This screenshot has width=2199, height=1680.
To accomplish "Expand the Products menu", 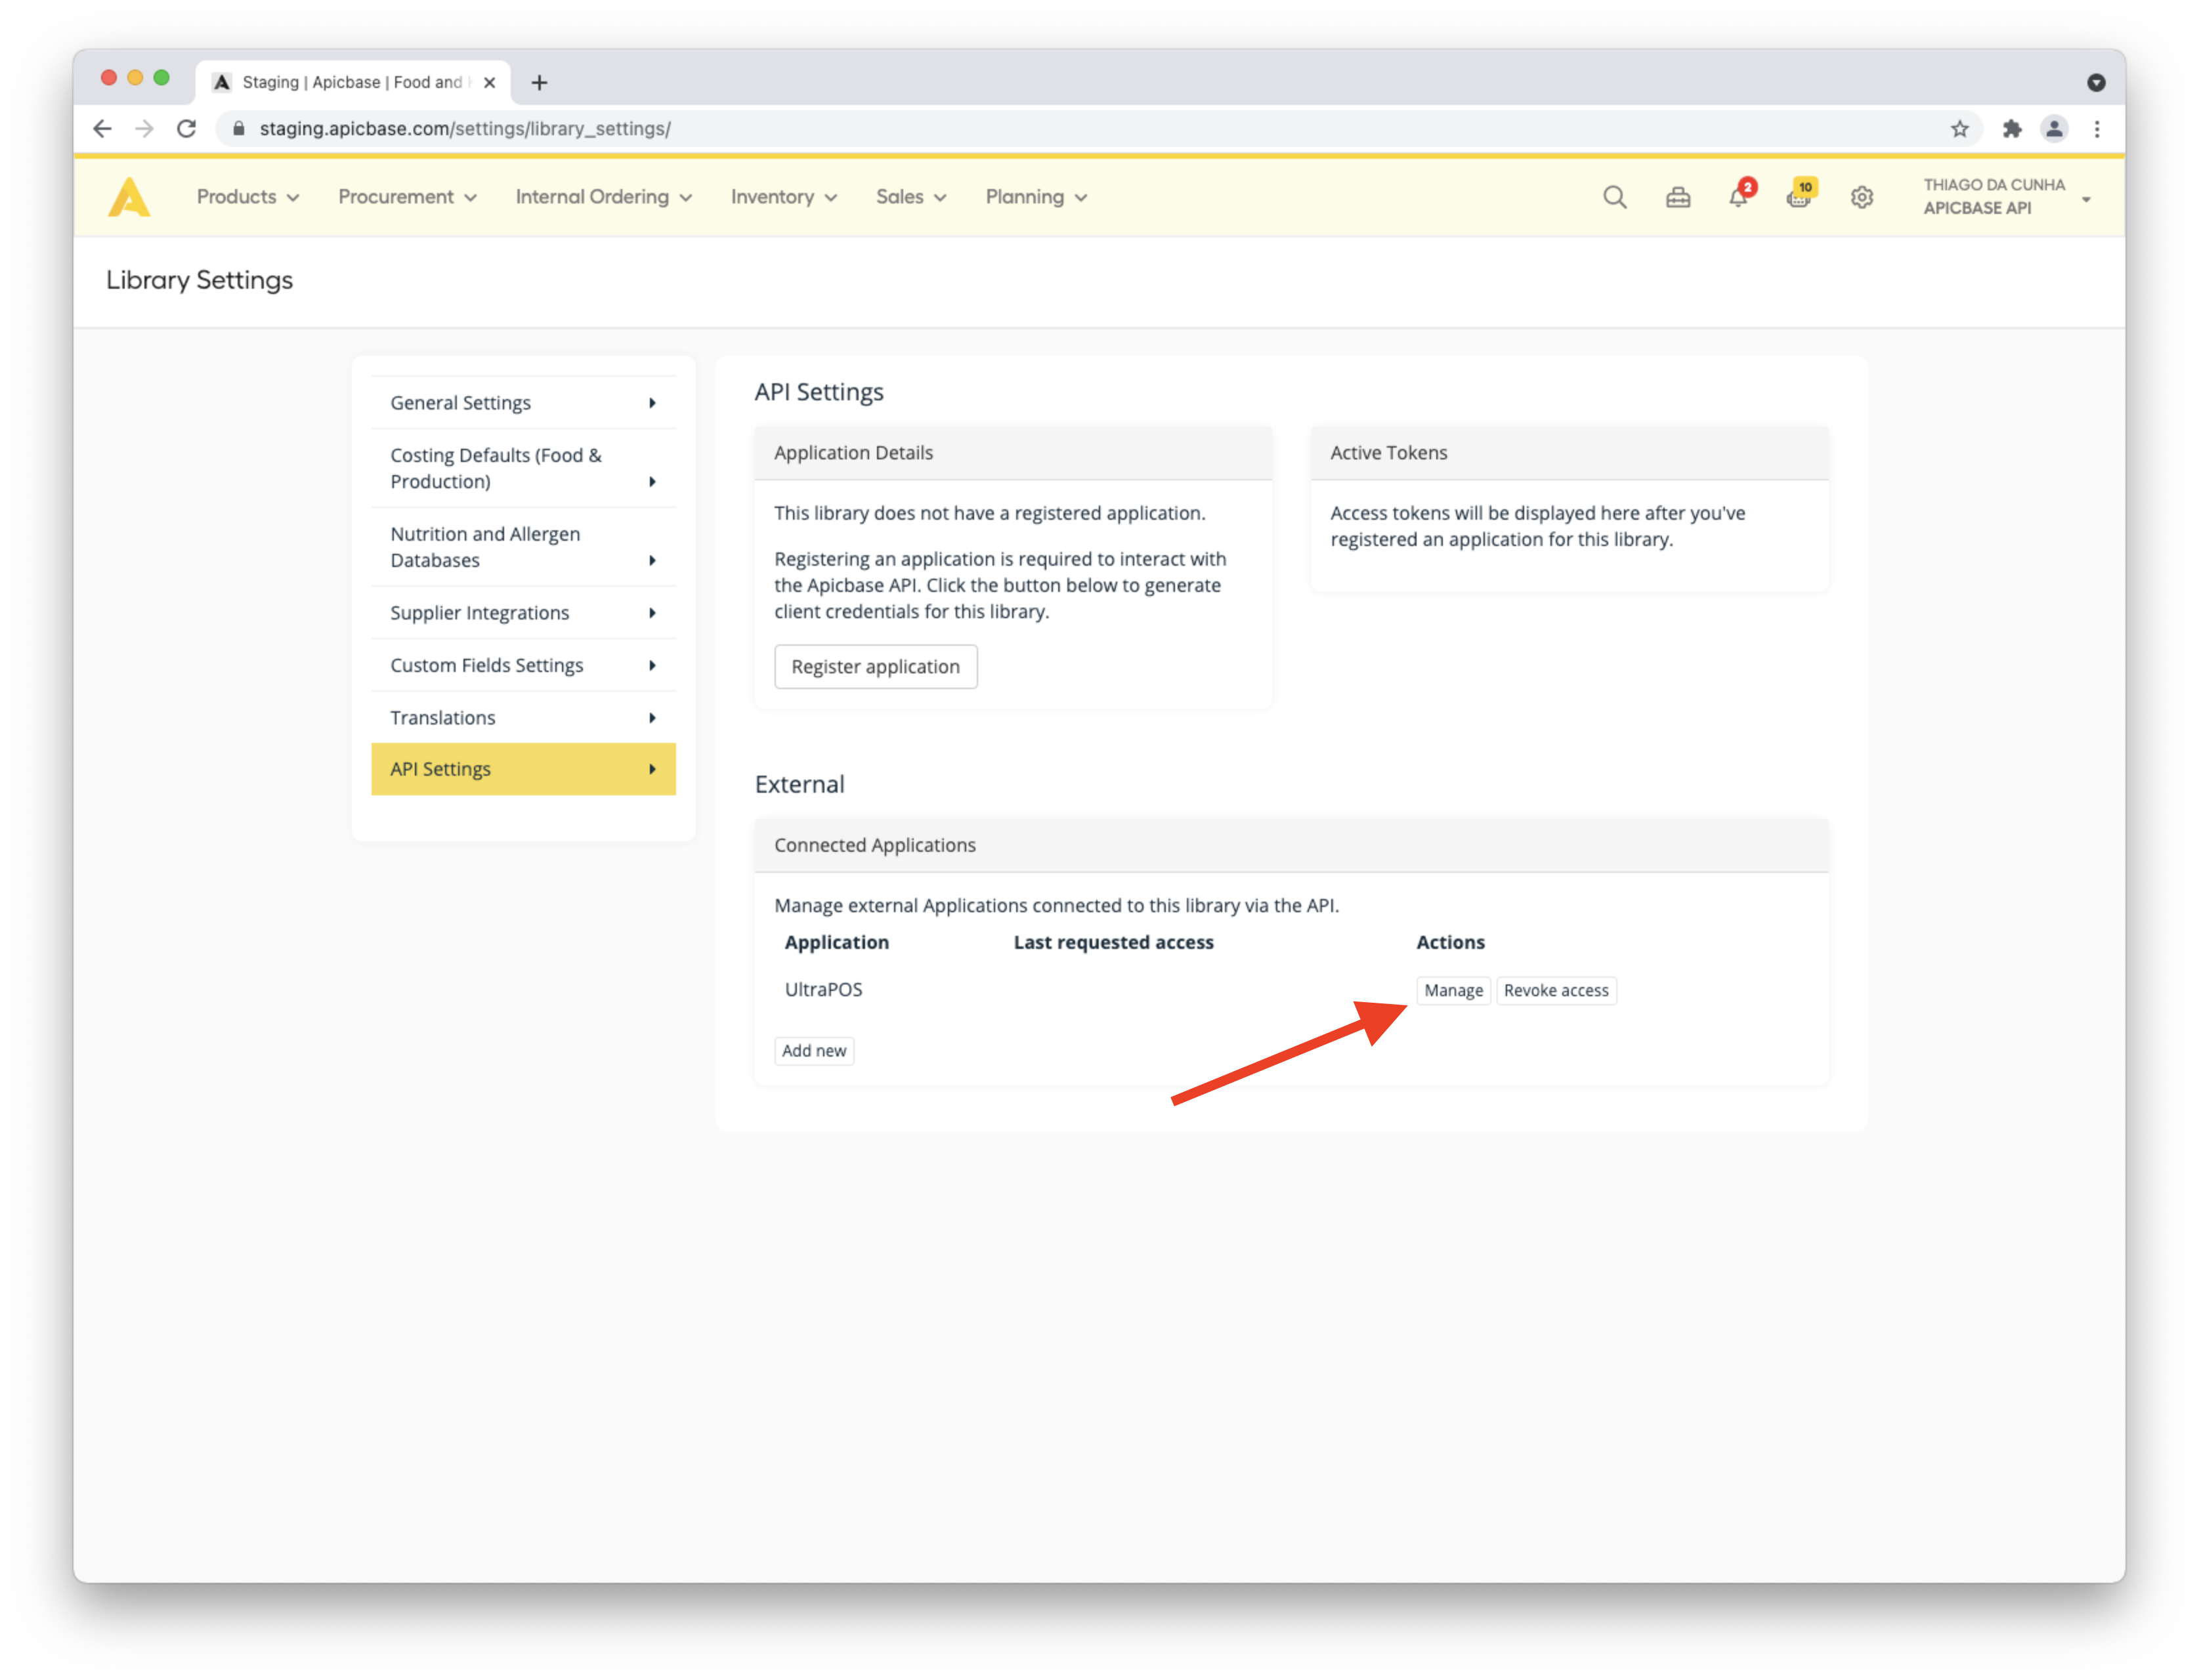I will click(248, 197).
